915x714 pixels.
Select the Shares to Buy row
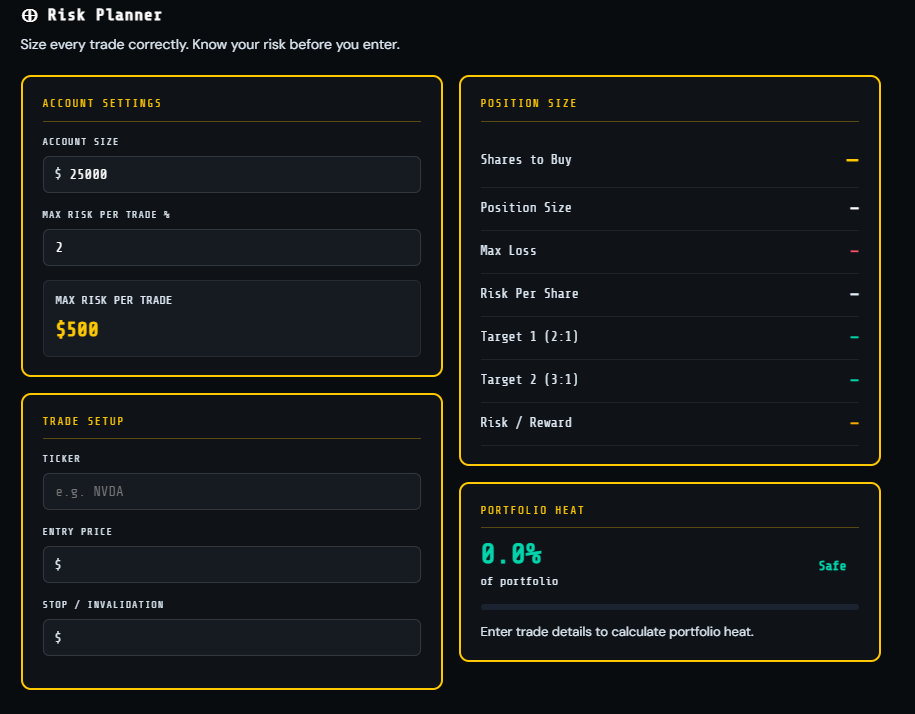pos(669,160)
